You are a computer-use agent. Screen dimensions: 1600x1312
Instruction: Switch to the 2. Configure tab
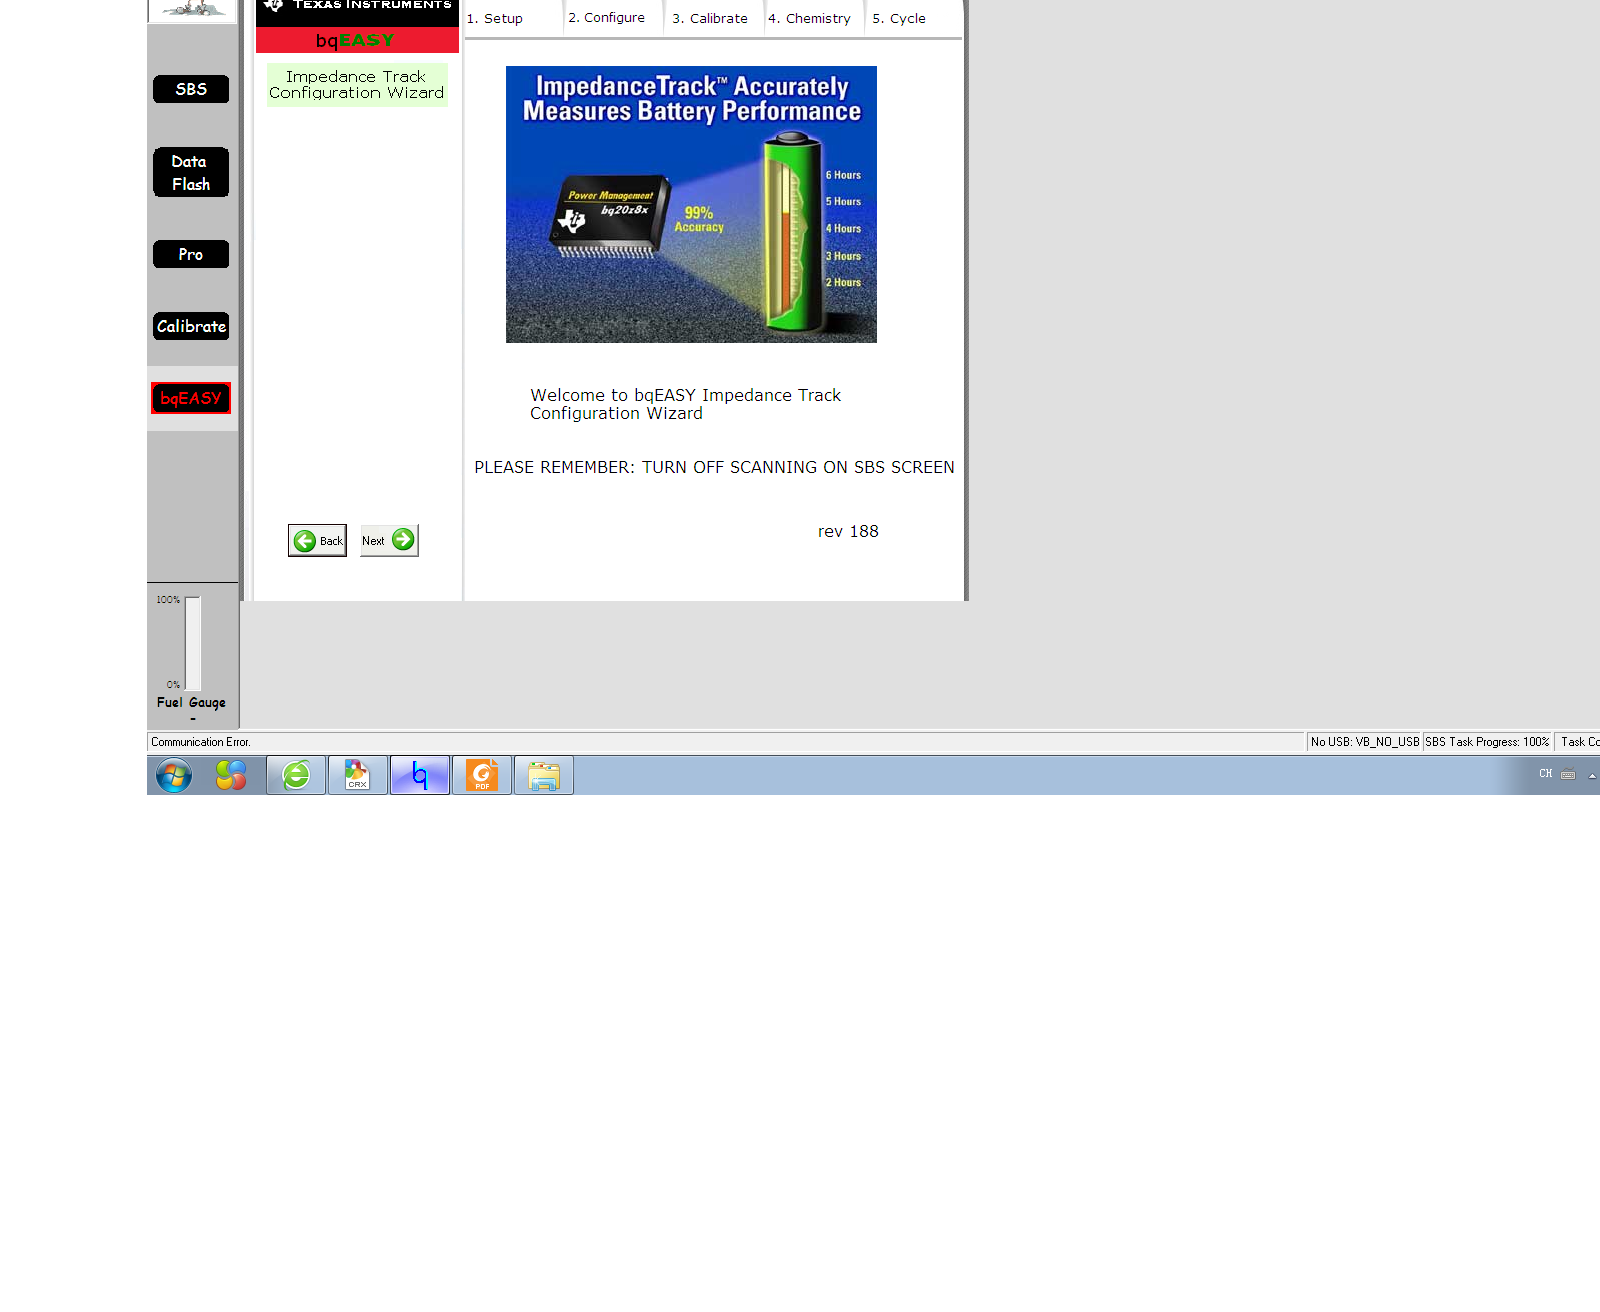(614, 18)
